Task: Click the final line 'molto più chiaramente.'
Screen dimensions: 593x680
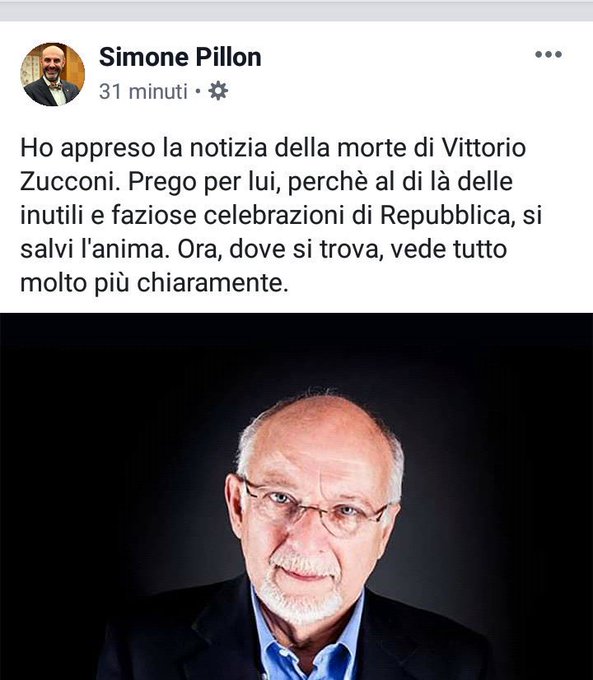Action: (x=154, y=283)
